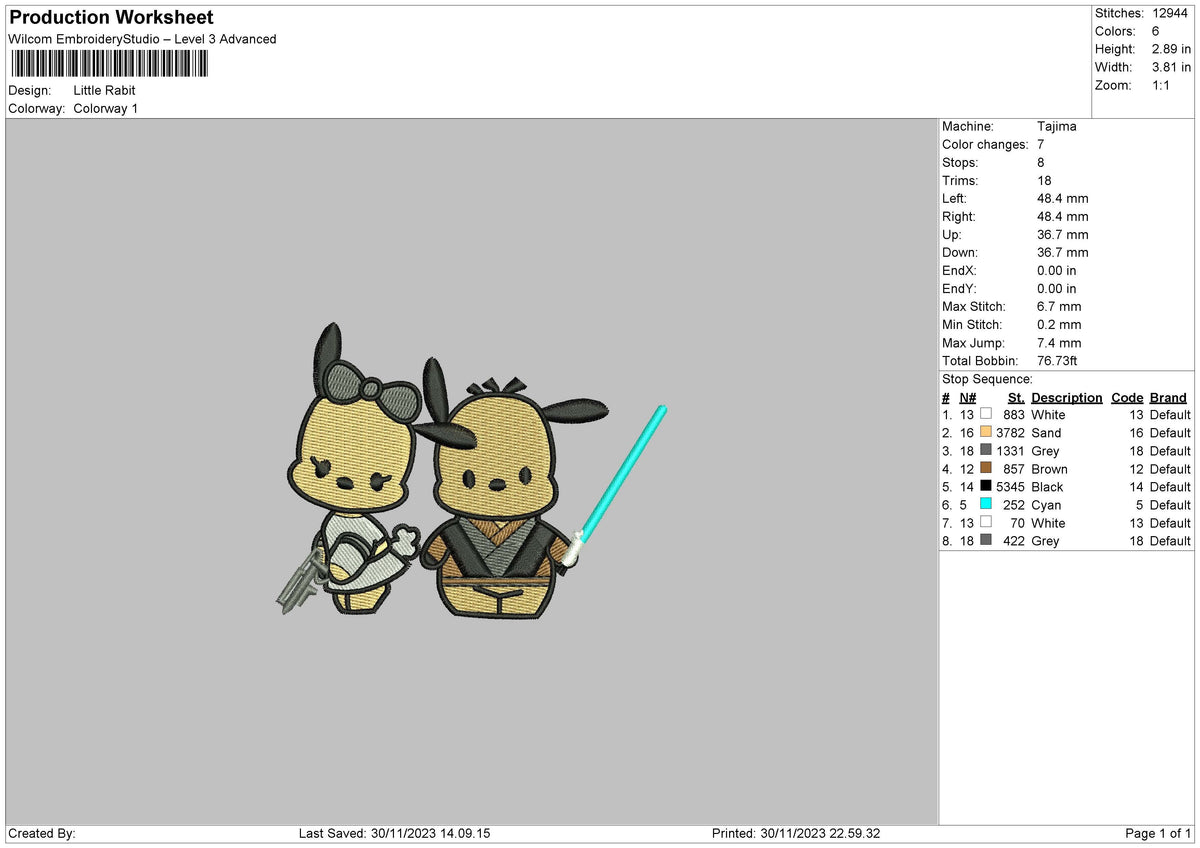Click the 'Sand' description in stop 2
This screenshot has height=848, width=1200.
pyautogui.click(x=1046, y=432)
